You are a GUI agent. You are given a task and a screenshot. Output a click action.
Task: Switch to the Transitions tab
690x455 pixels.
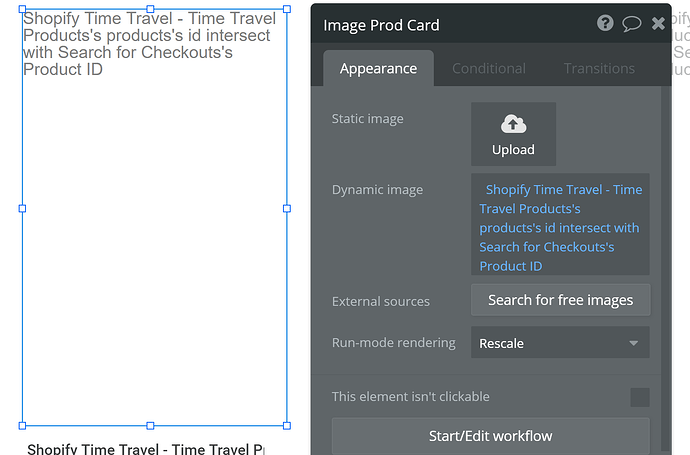[599, 68]
